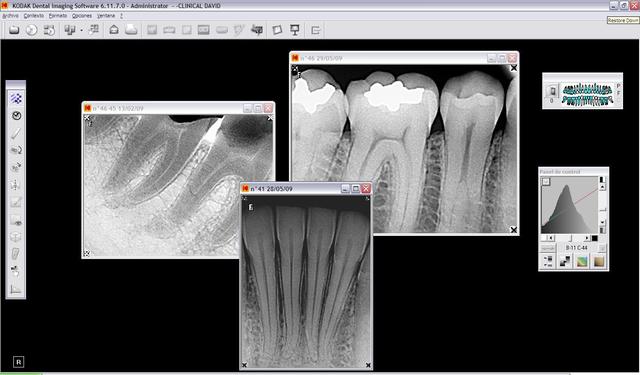640x375 pixels.
Task: Click the R indicator box at bottom left
Action: [x=18, y=362]
